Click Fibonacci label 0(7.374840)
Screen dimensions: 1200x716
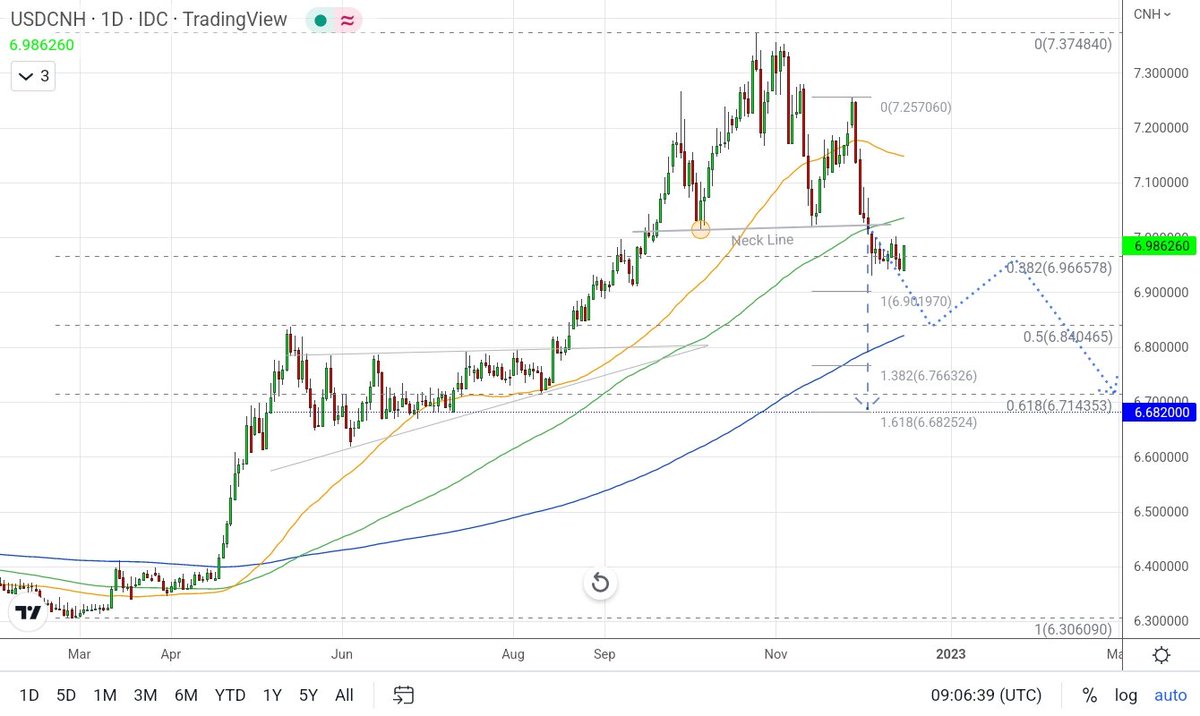pos(1074,44)
